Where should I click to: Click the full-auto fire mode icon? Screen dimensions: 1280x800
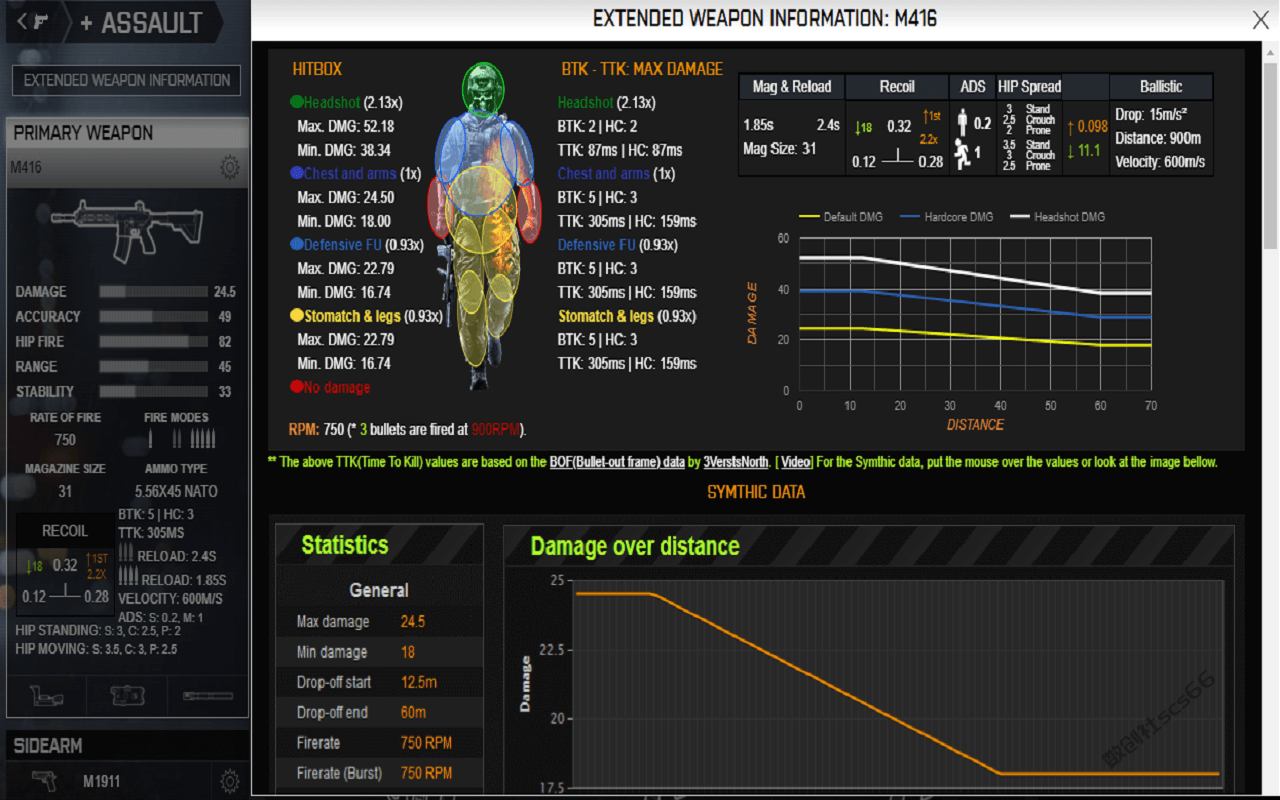(x=203, y=438)
